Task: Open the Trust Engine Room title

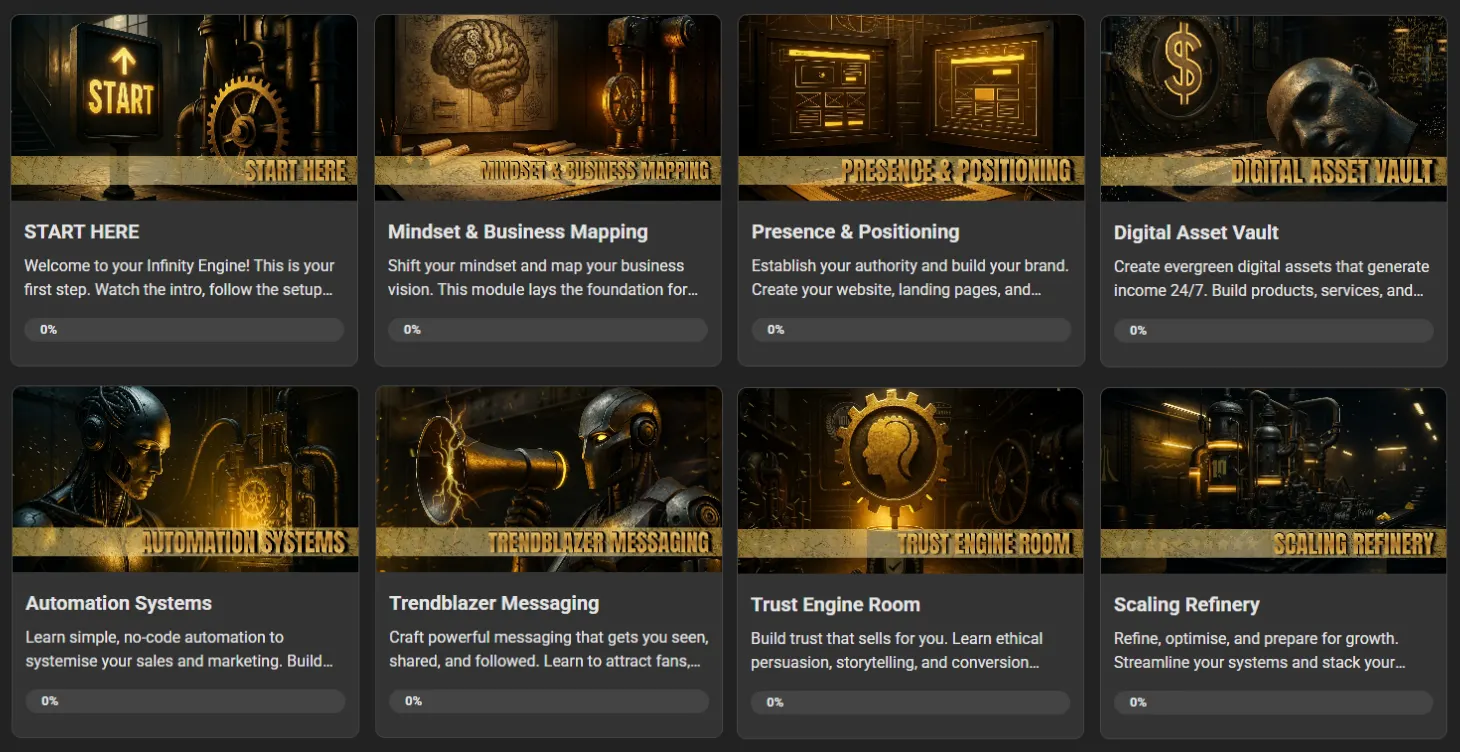Action: pos(835,604)
